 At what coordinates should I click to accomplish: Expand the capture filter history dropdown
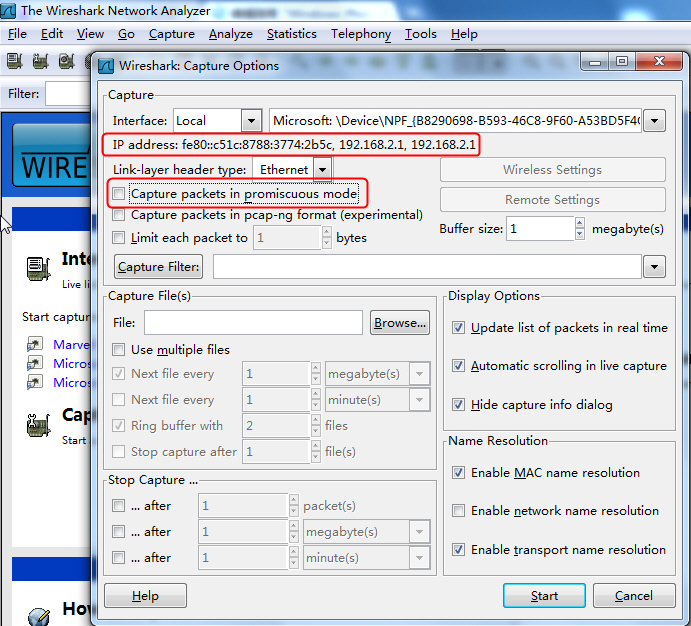tap(654, 267)
